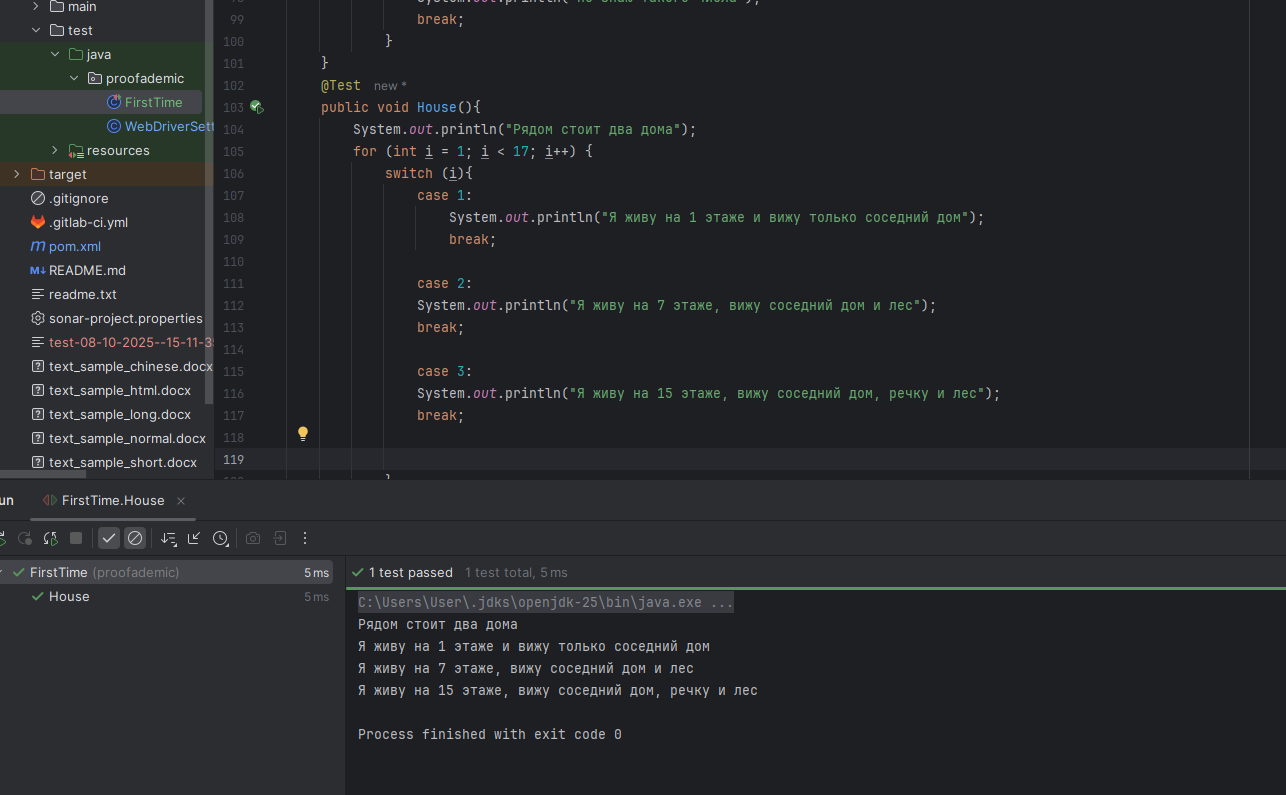
Task: Expand the resources folder
Action: click(55, 150)
